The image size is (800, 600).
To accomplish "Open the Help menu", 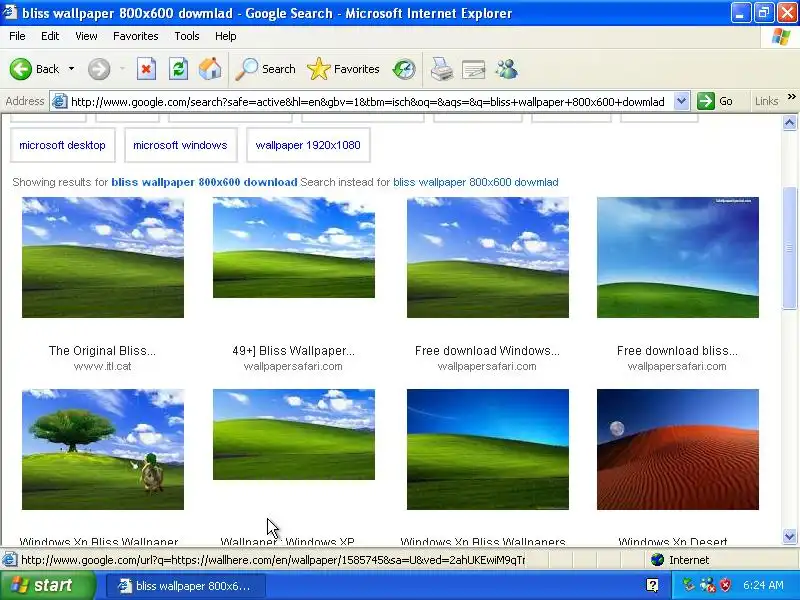I will tap(226, 36).
